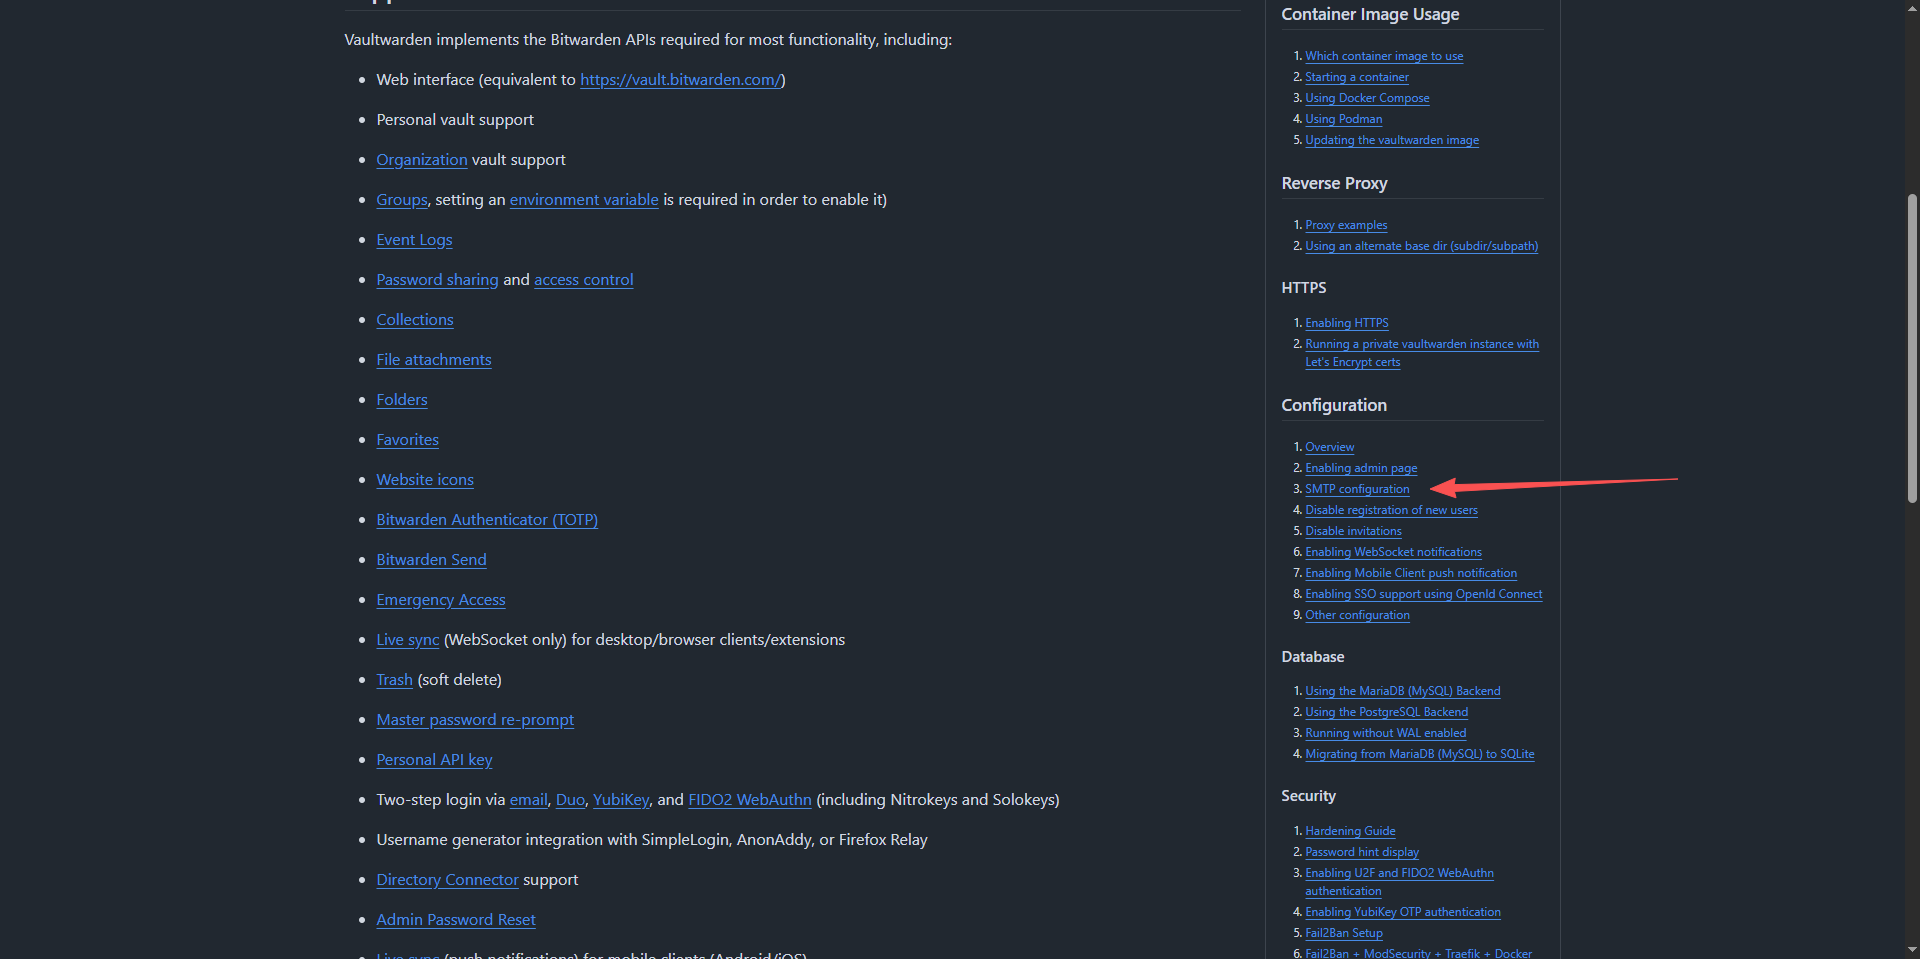The image size is (1920, 959).
Task: Select Enabling HTTPS in the sidebar
Action: point(1346,323)
